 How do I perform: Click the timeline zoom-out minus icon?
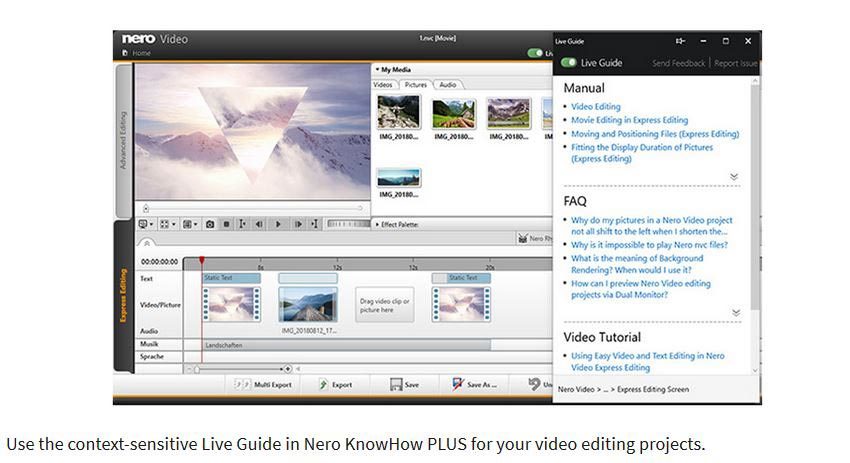coord(189,369)
